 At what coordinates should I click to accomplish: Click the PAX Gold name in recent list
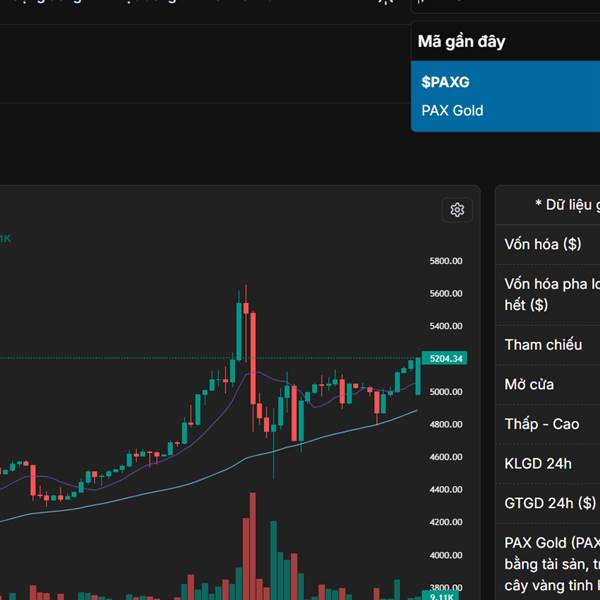[x=453, y=110]
